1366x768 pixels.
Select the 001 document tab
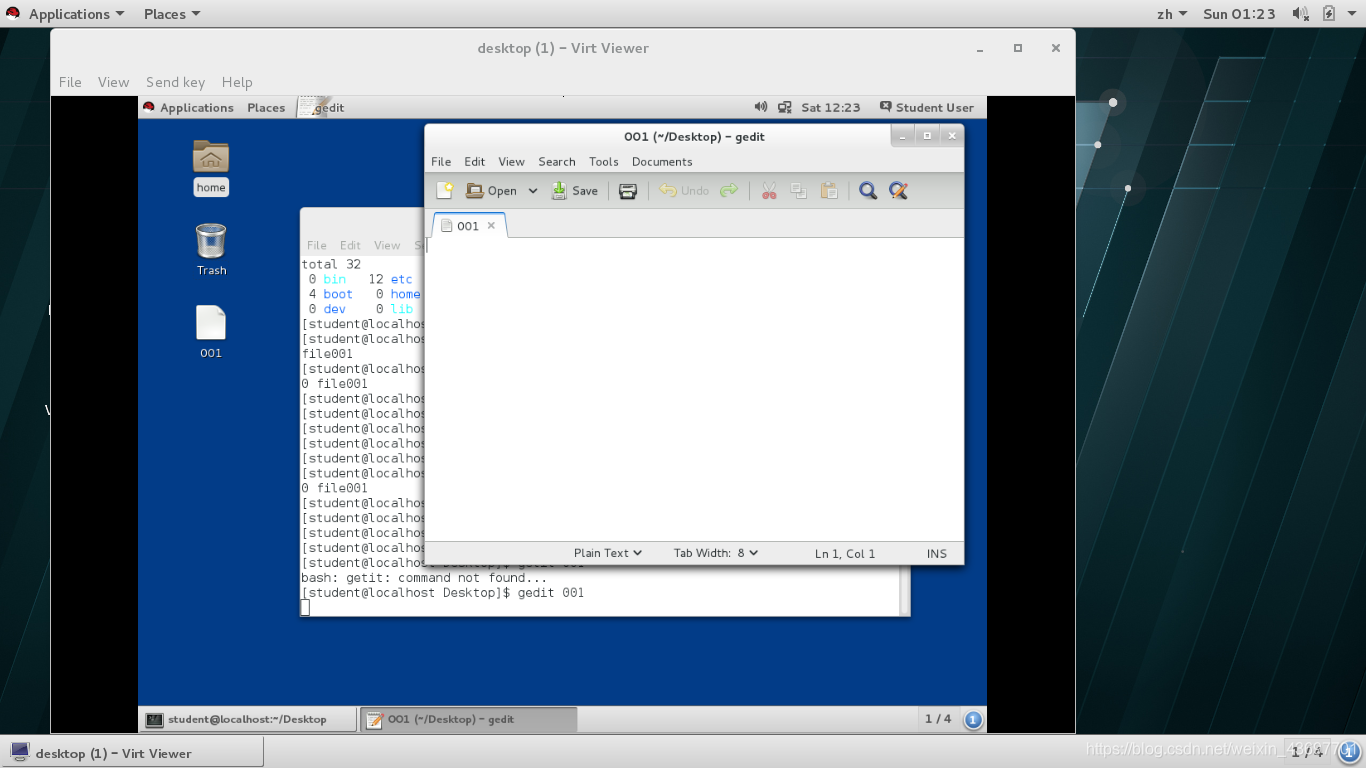click(x=468, y=226)
